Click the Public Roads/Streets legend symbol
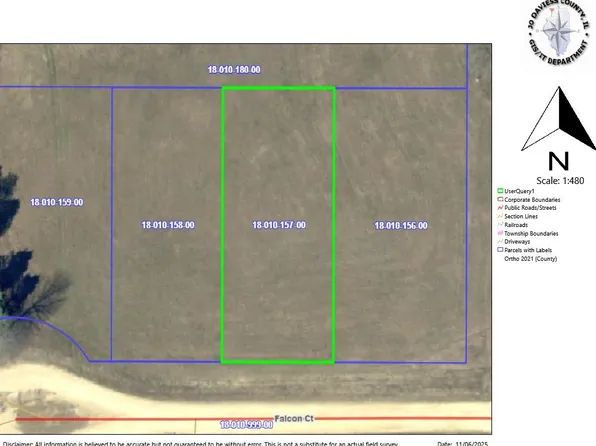The width and height of the screenshot is (596, 446). tap(500, 208)
